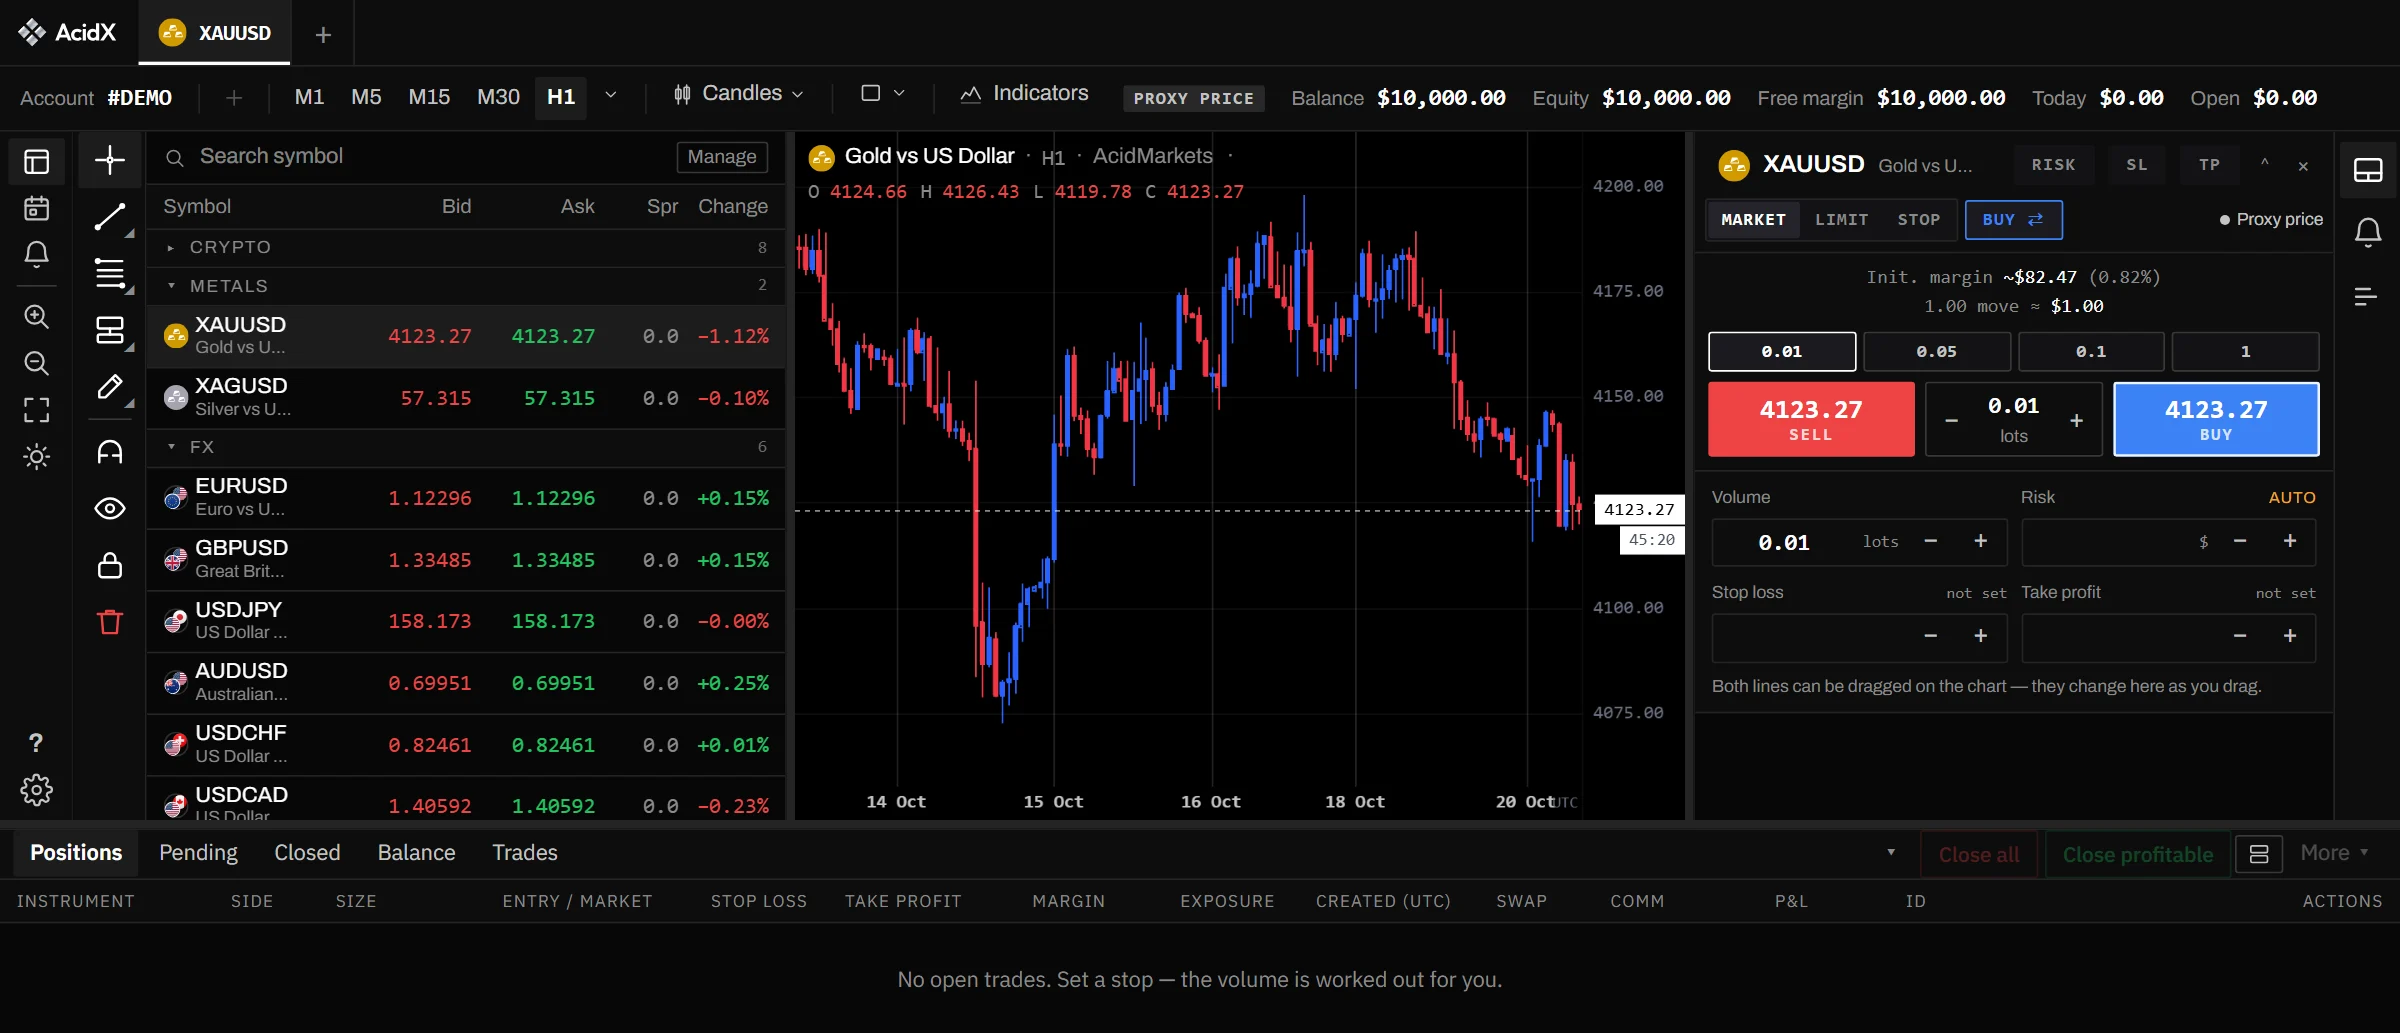Image resolution: width=2400 pixels, height=1033 pixels.
Task: Open alerts bell in left sidebar
Action: tap(36, 254)
